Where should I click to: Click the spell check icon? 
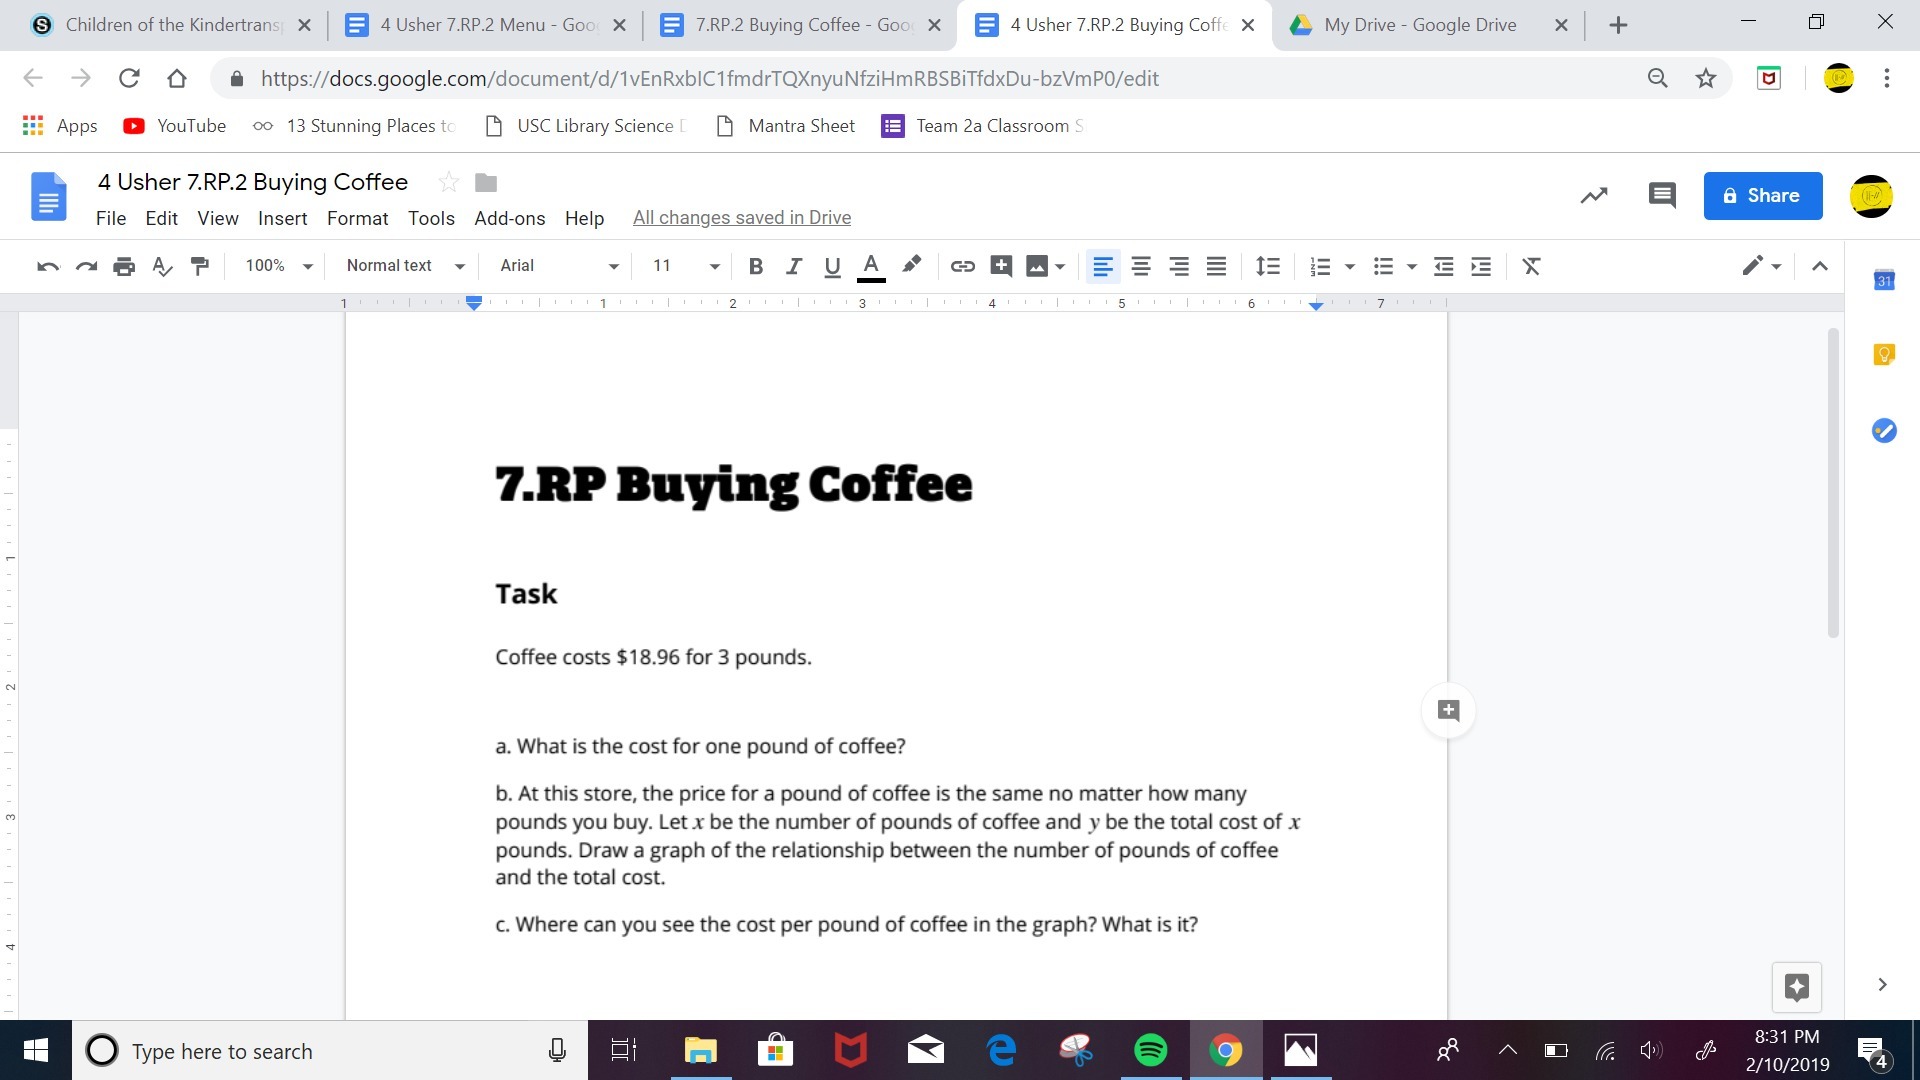[162, 266]
